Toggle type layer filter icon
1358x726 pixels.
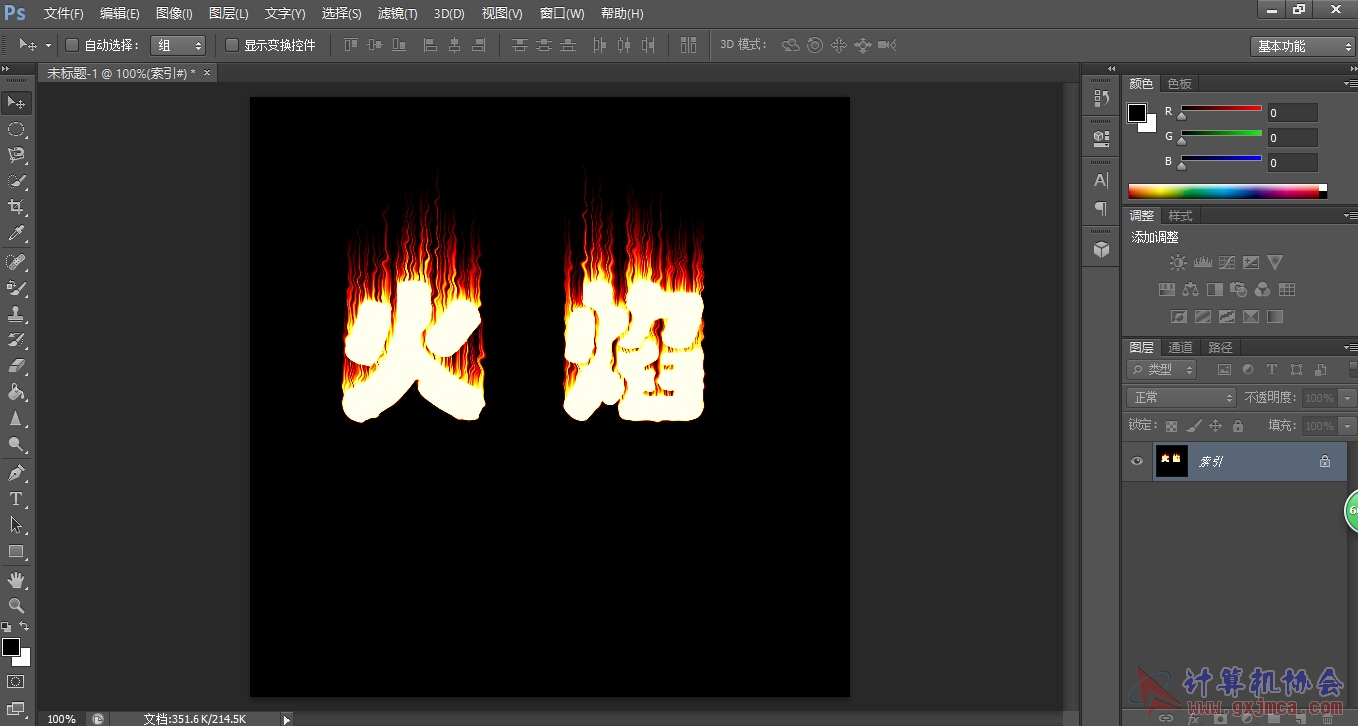tap(1272, 370)
